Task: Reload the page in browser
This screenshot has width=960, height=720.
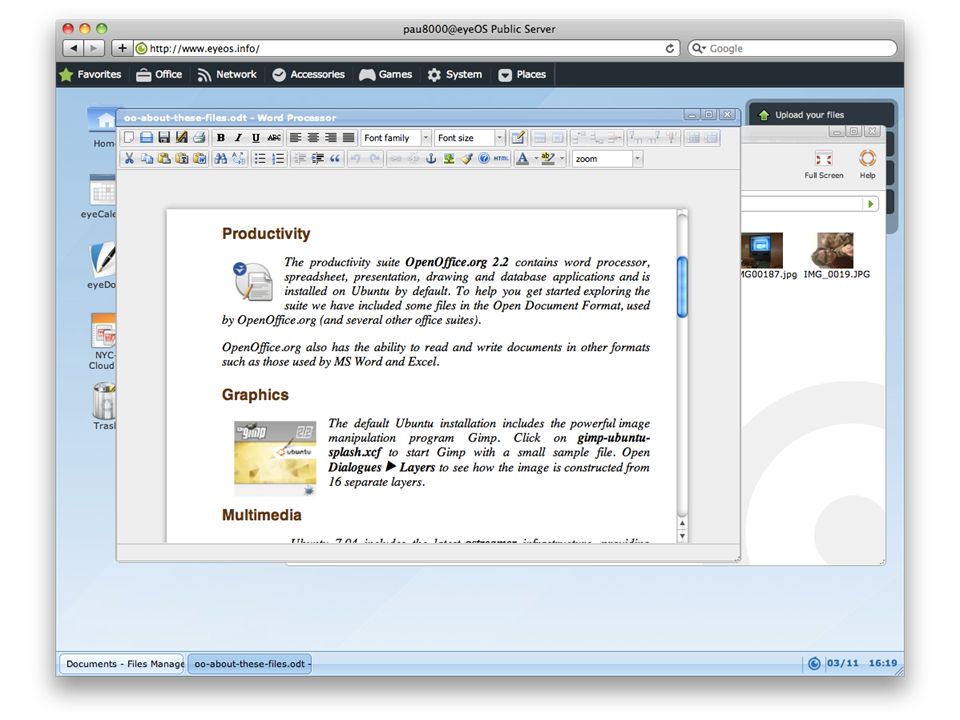Action: click(x=670, y=48)
